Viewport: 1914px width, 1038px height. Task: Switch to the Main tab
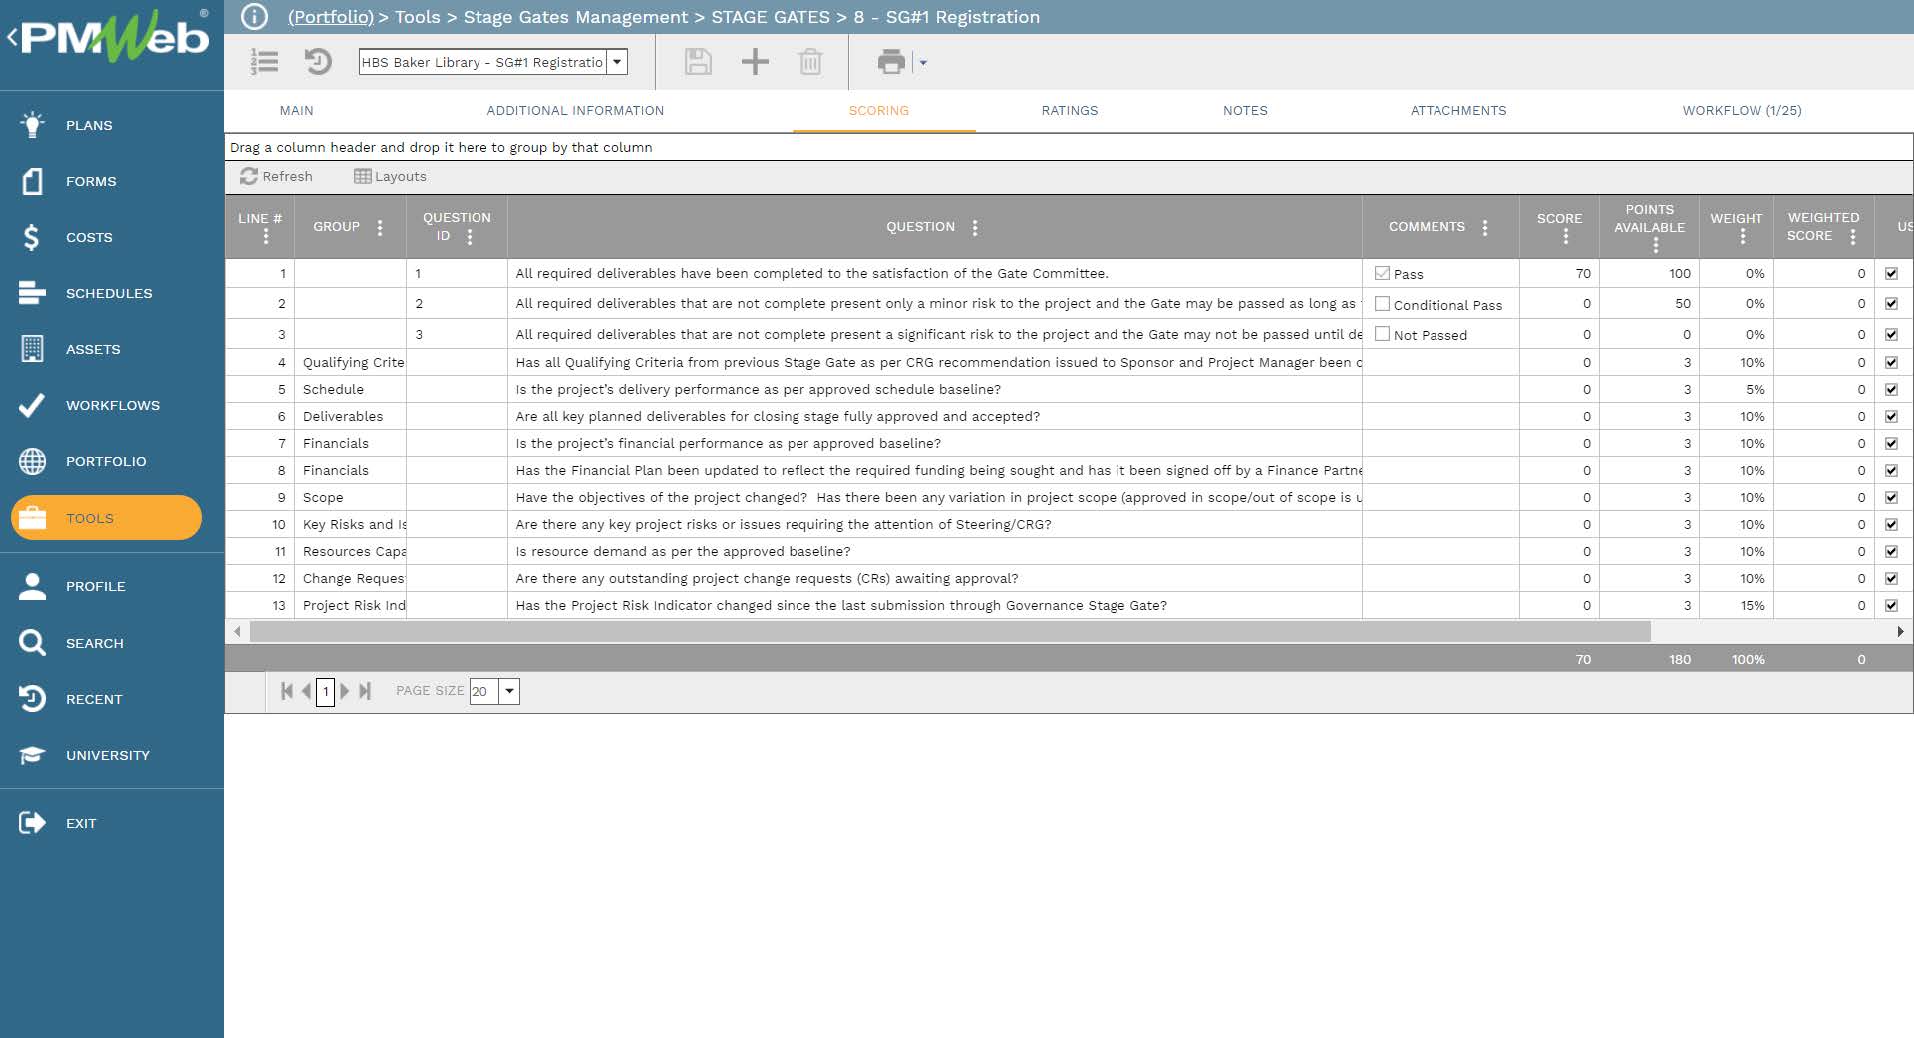[x=296, y=111]
